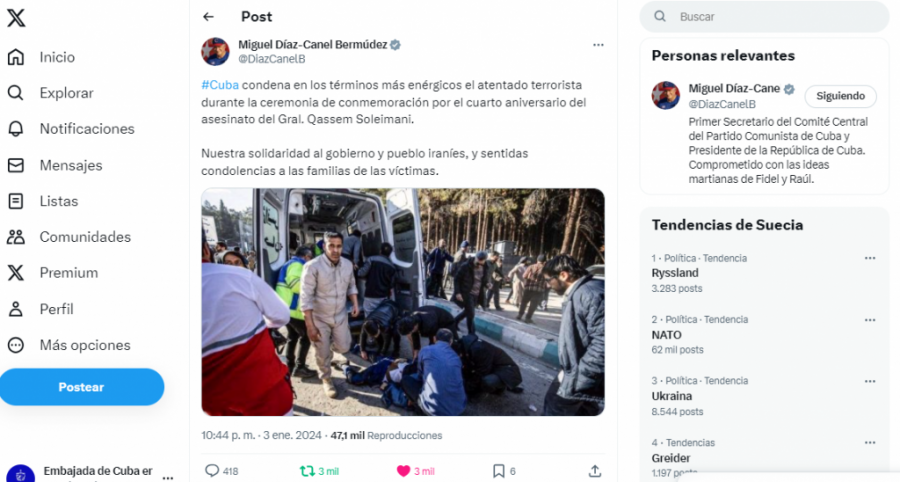Viewport: 900px width, 482px height.
Task: Click the X logo at top left
Action: (x=16, y=18)
